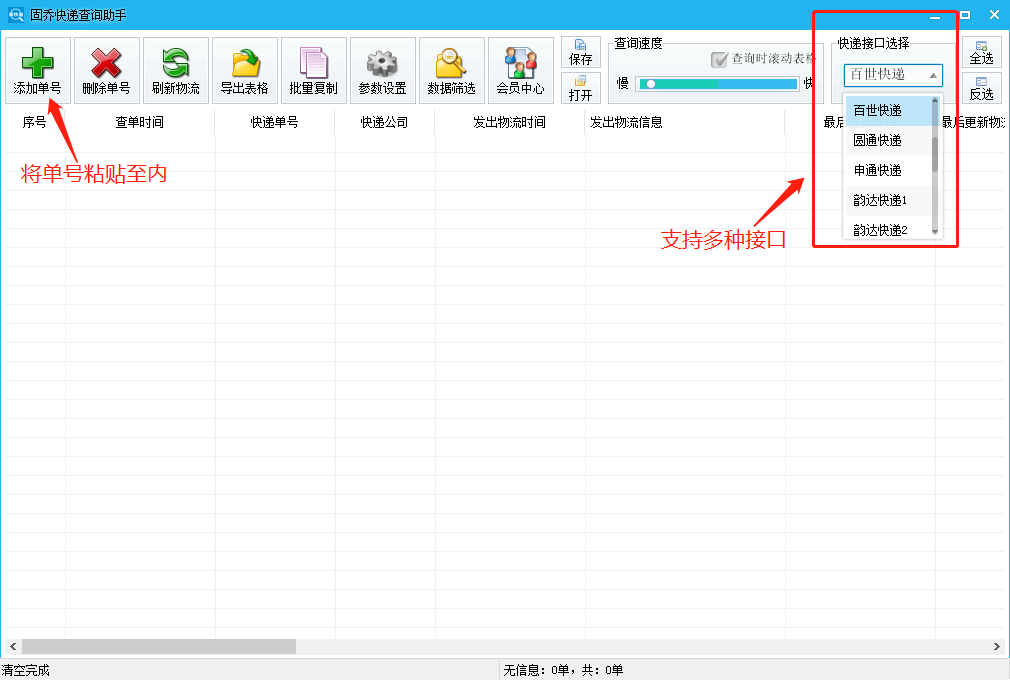Click 清空完成 status bar text
The height and width of the screenshot is (680, 1010).
point(26,670)
